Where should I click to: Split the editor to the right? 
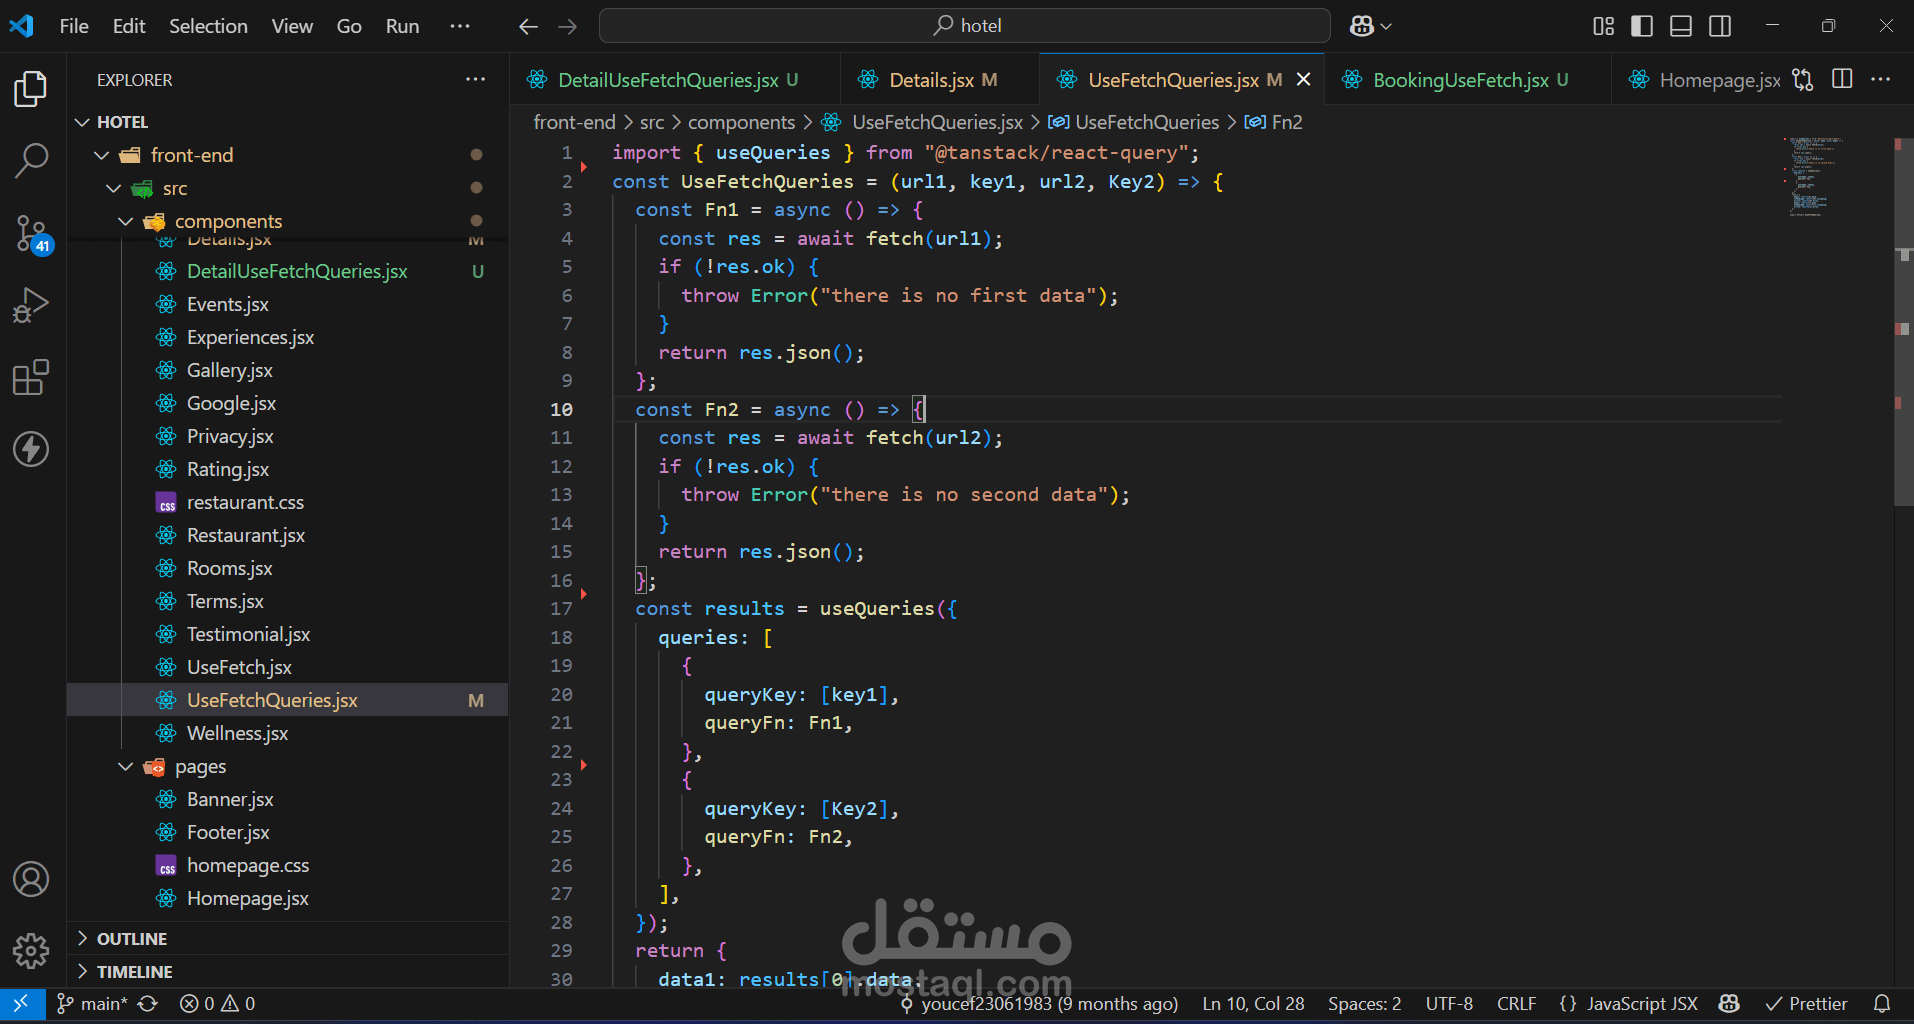(x=1842, y=79)
